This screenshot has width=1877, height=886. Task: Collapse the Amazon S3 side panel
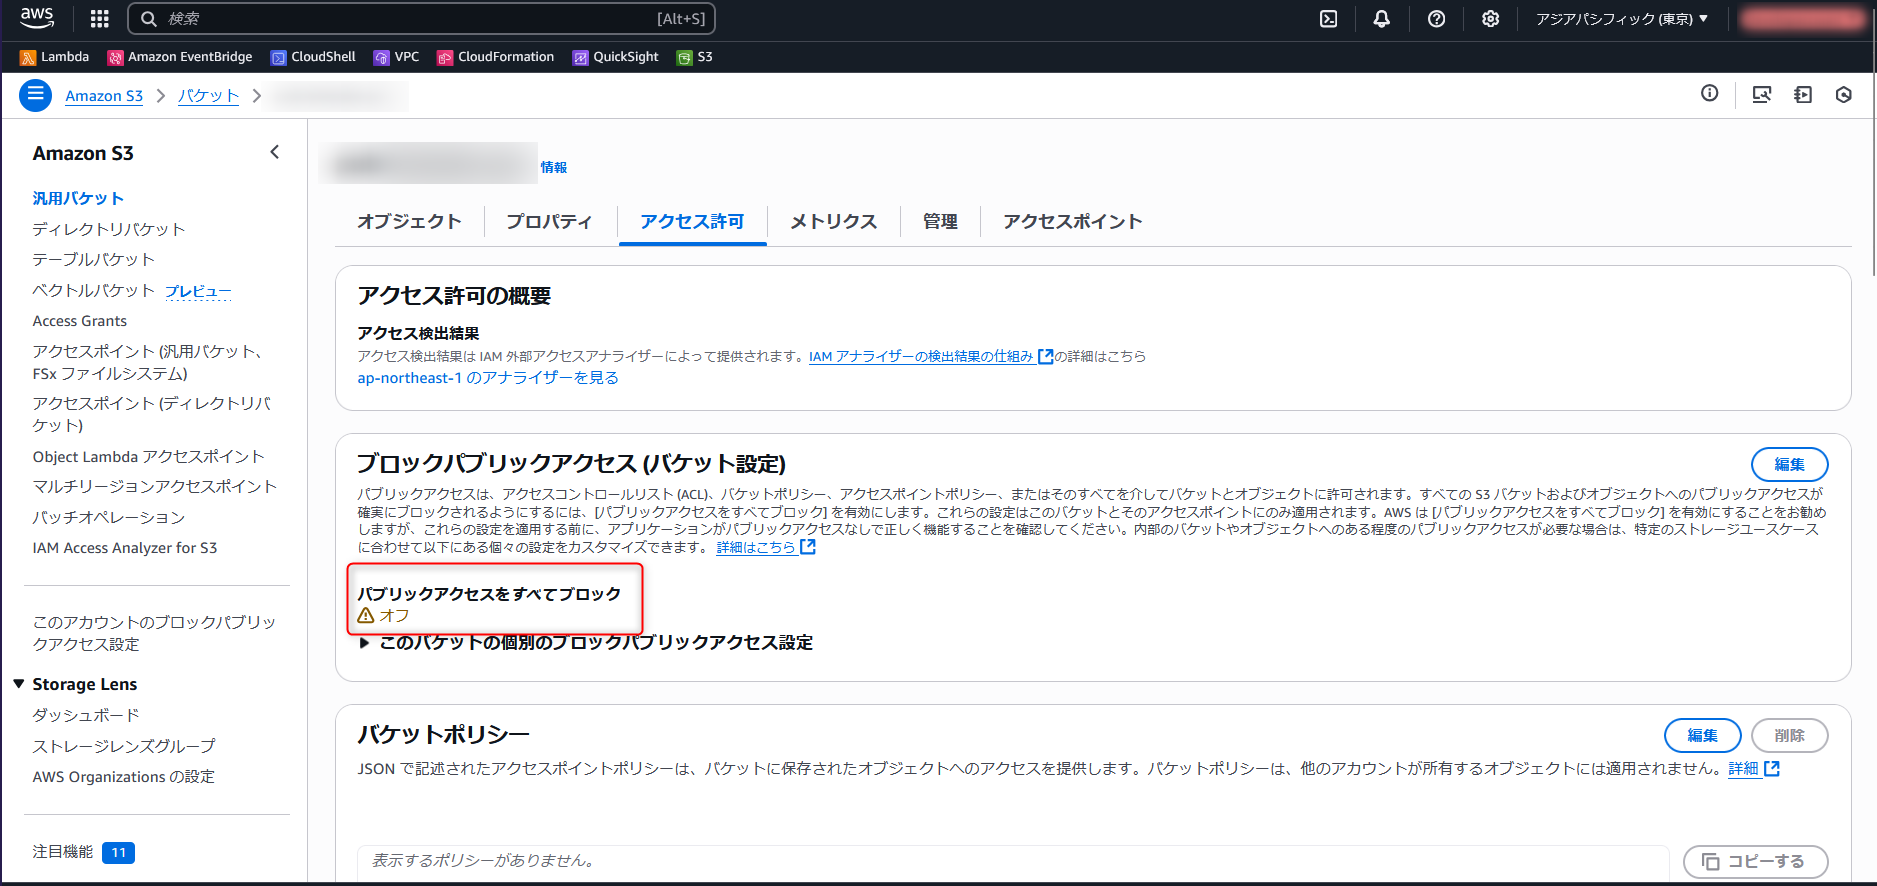274,152
